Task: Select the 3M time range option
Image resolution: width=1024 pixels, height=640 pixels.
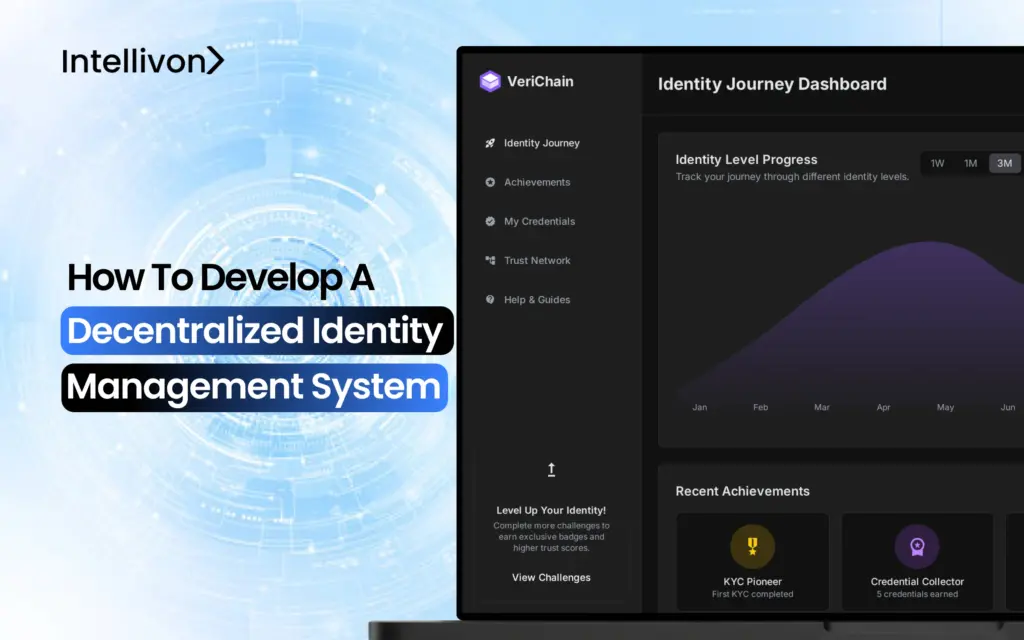Action: tap(1004, 162)
